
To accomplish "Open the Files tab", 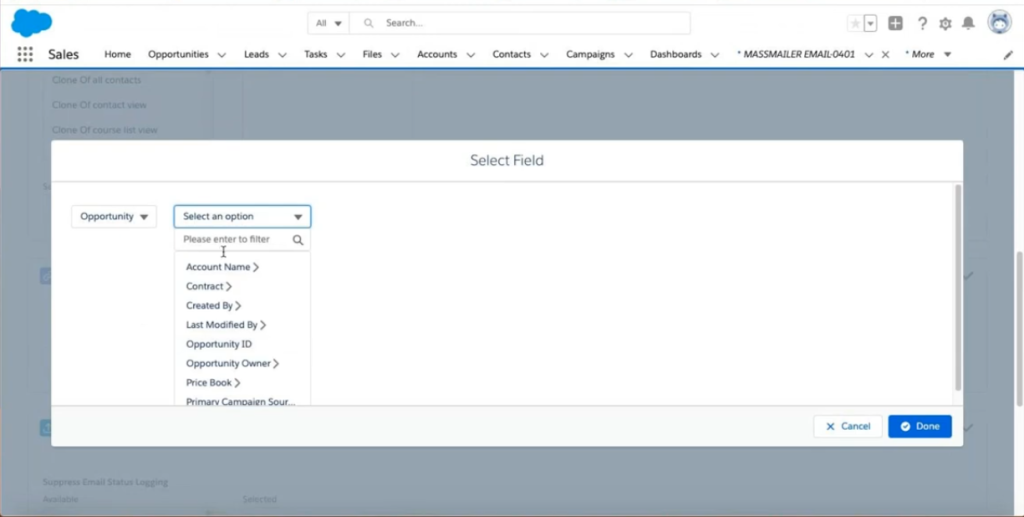I will pos(372,54).
